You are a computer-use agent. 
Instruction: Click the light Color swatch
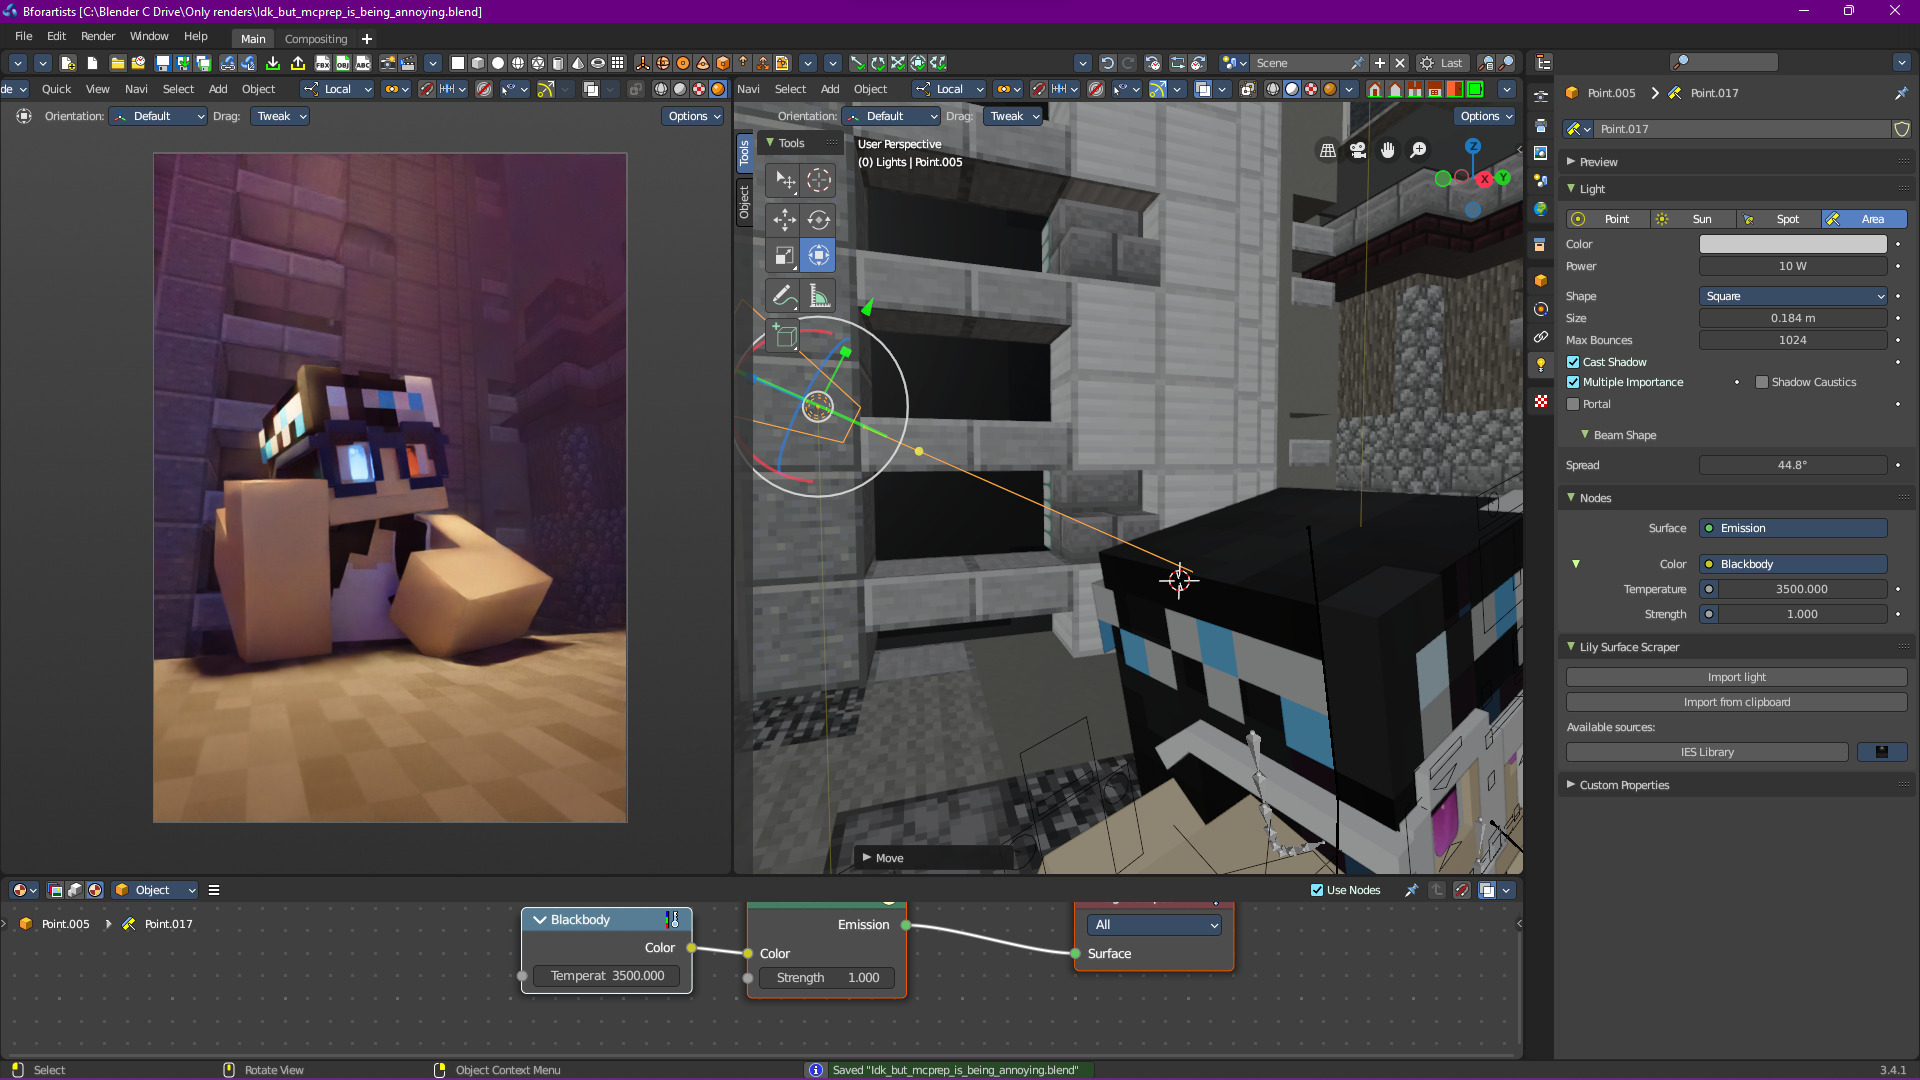click(1793, 244)
